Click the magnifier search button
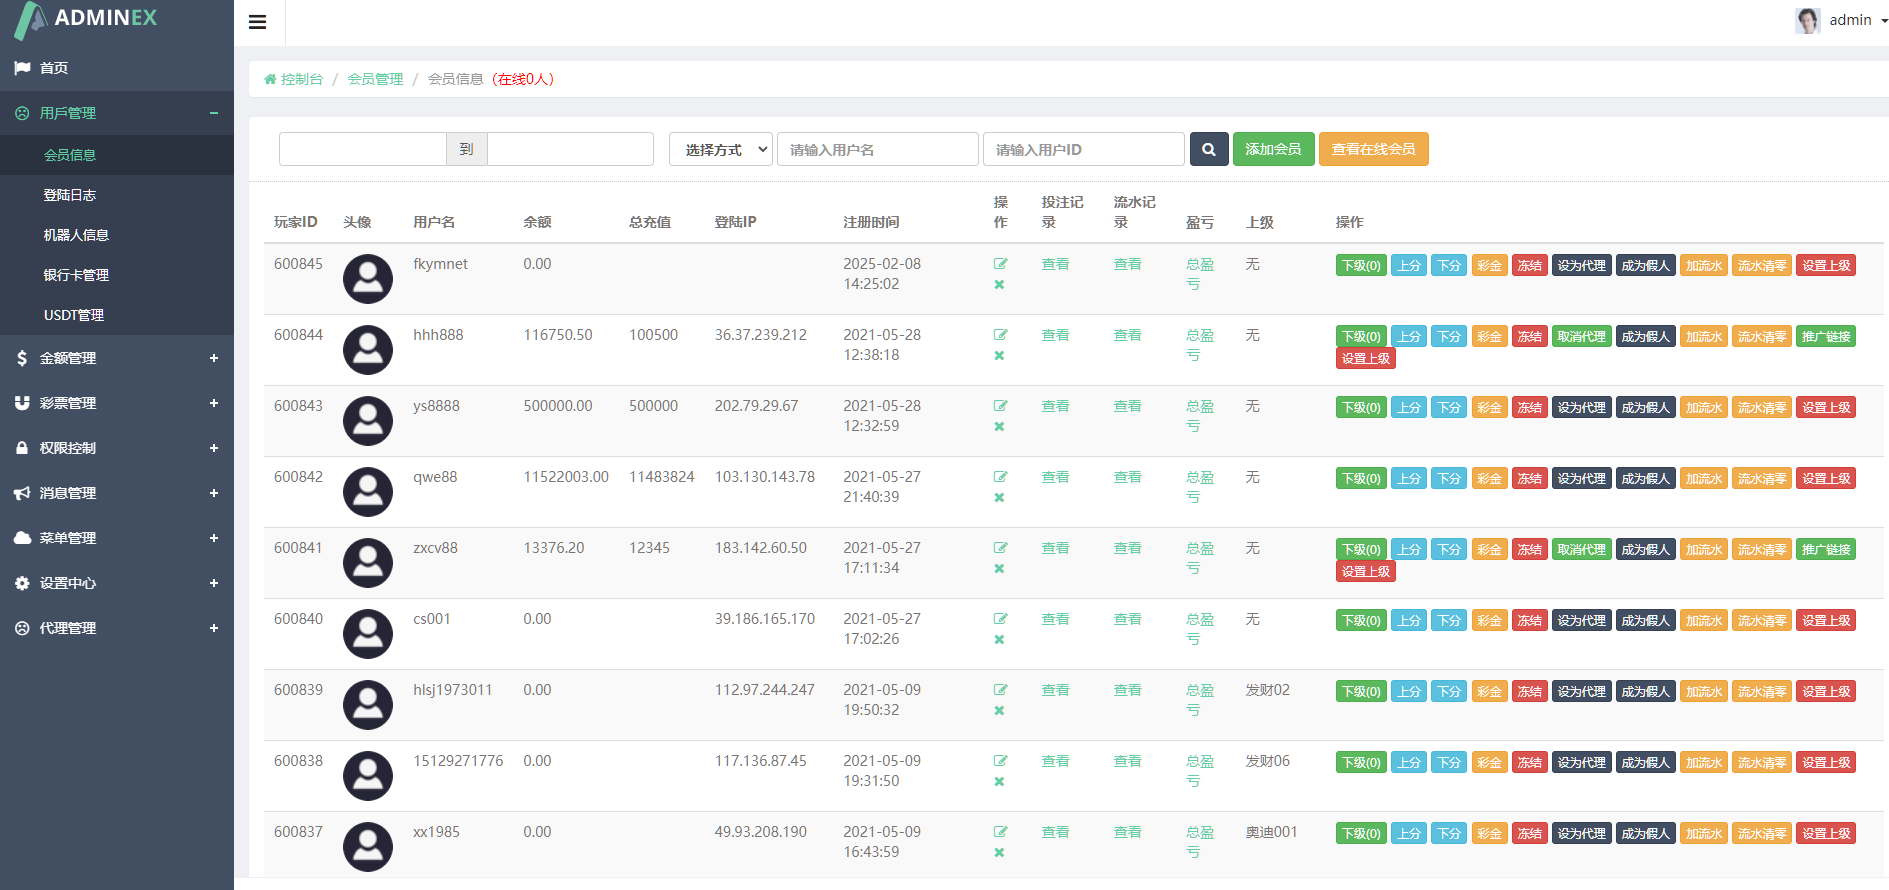Image resolution: width=1889 pixels, height=890 pixels. (1208, 149)
